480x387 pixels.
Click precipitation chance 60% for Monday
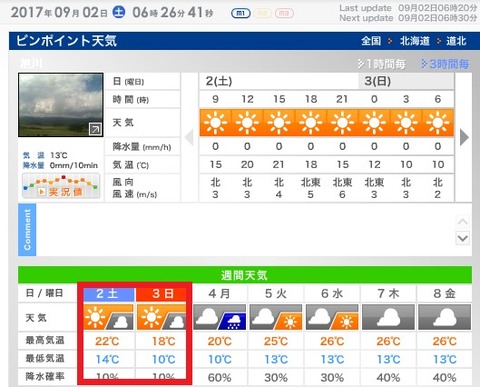(220, 378)
